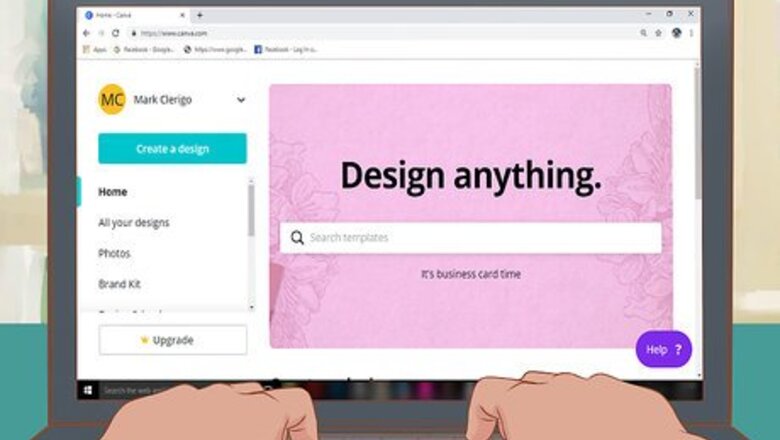This screenshot has width=780, height=440.
Task: Open All your designs
Action: [134, 223]
